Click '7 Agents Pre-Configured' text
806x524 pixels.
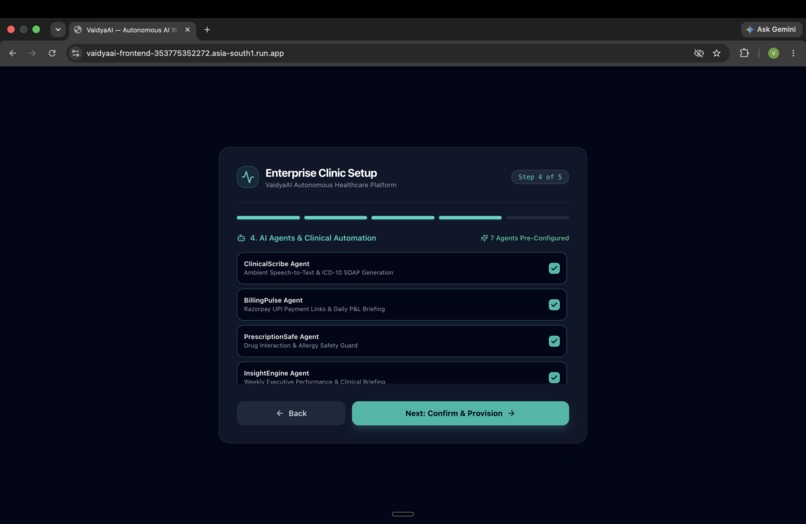[529, 238]
